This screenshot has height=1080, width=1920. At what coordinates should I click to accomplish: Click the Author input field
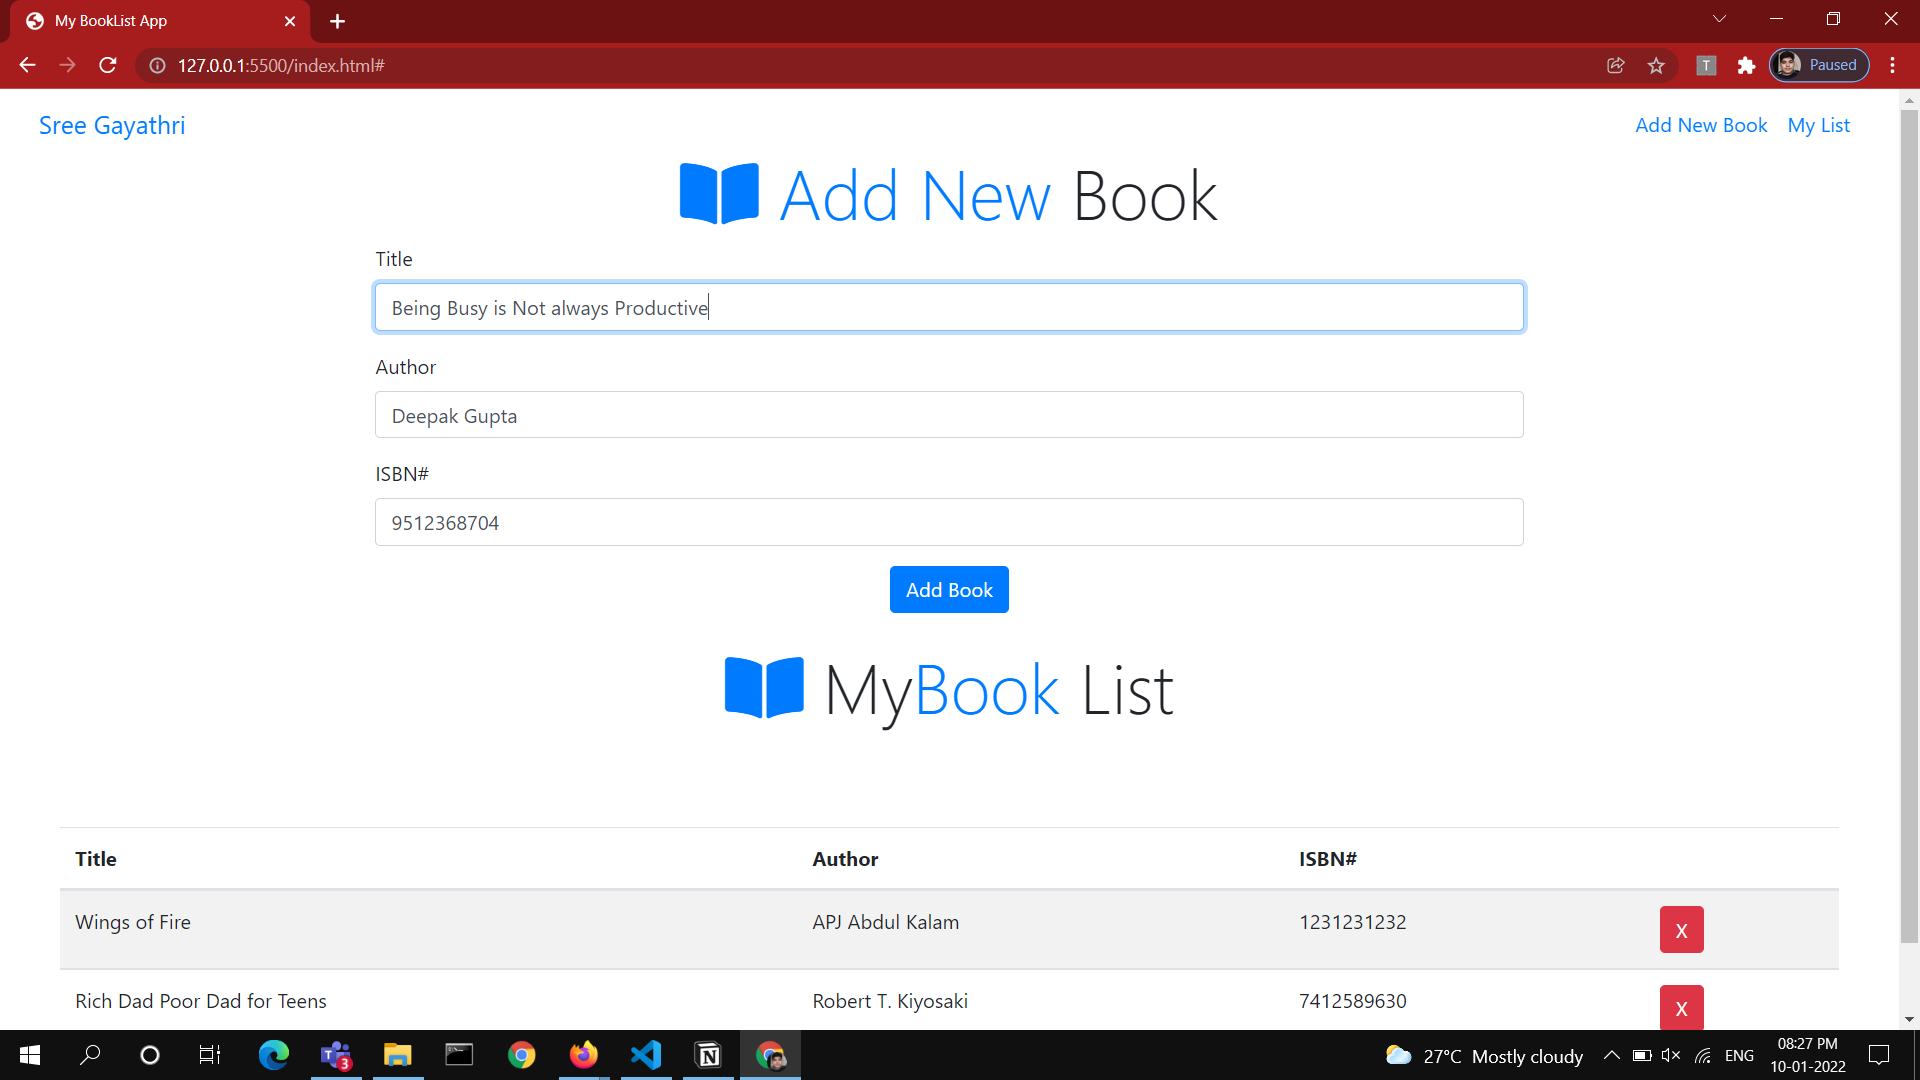(x=948, y=415)
